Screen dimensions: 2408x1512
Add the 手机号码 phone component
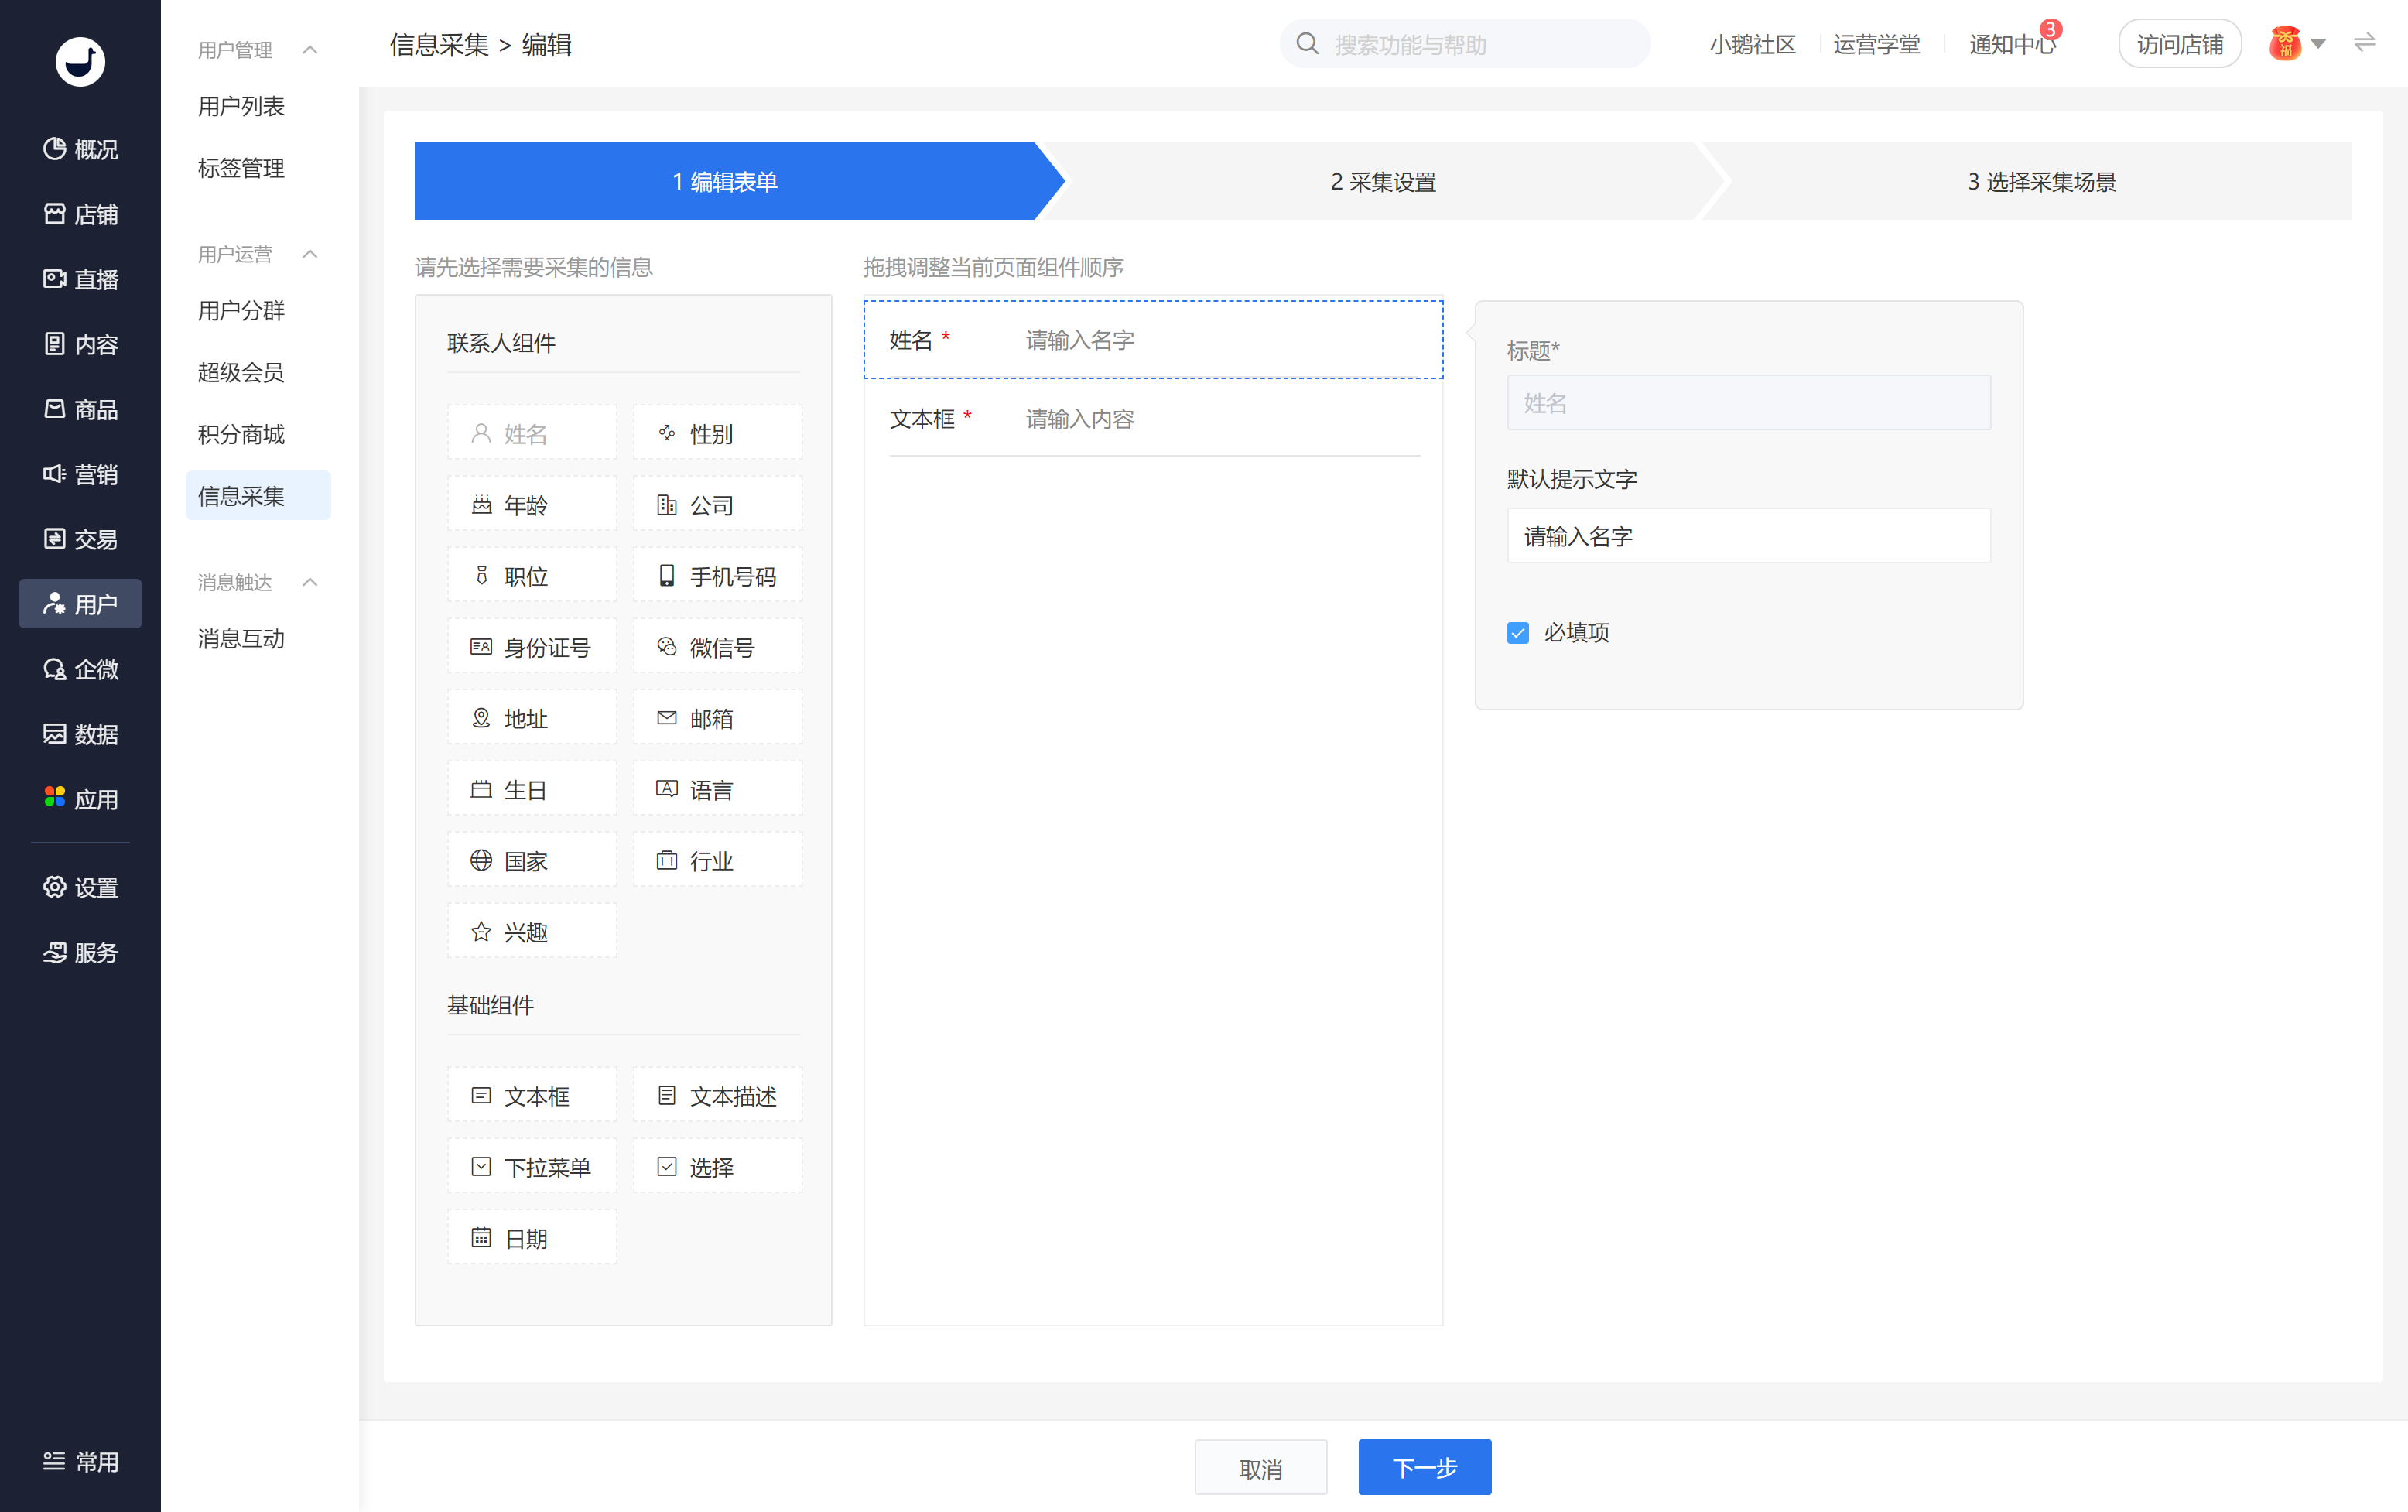[718, 576]
